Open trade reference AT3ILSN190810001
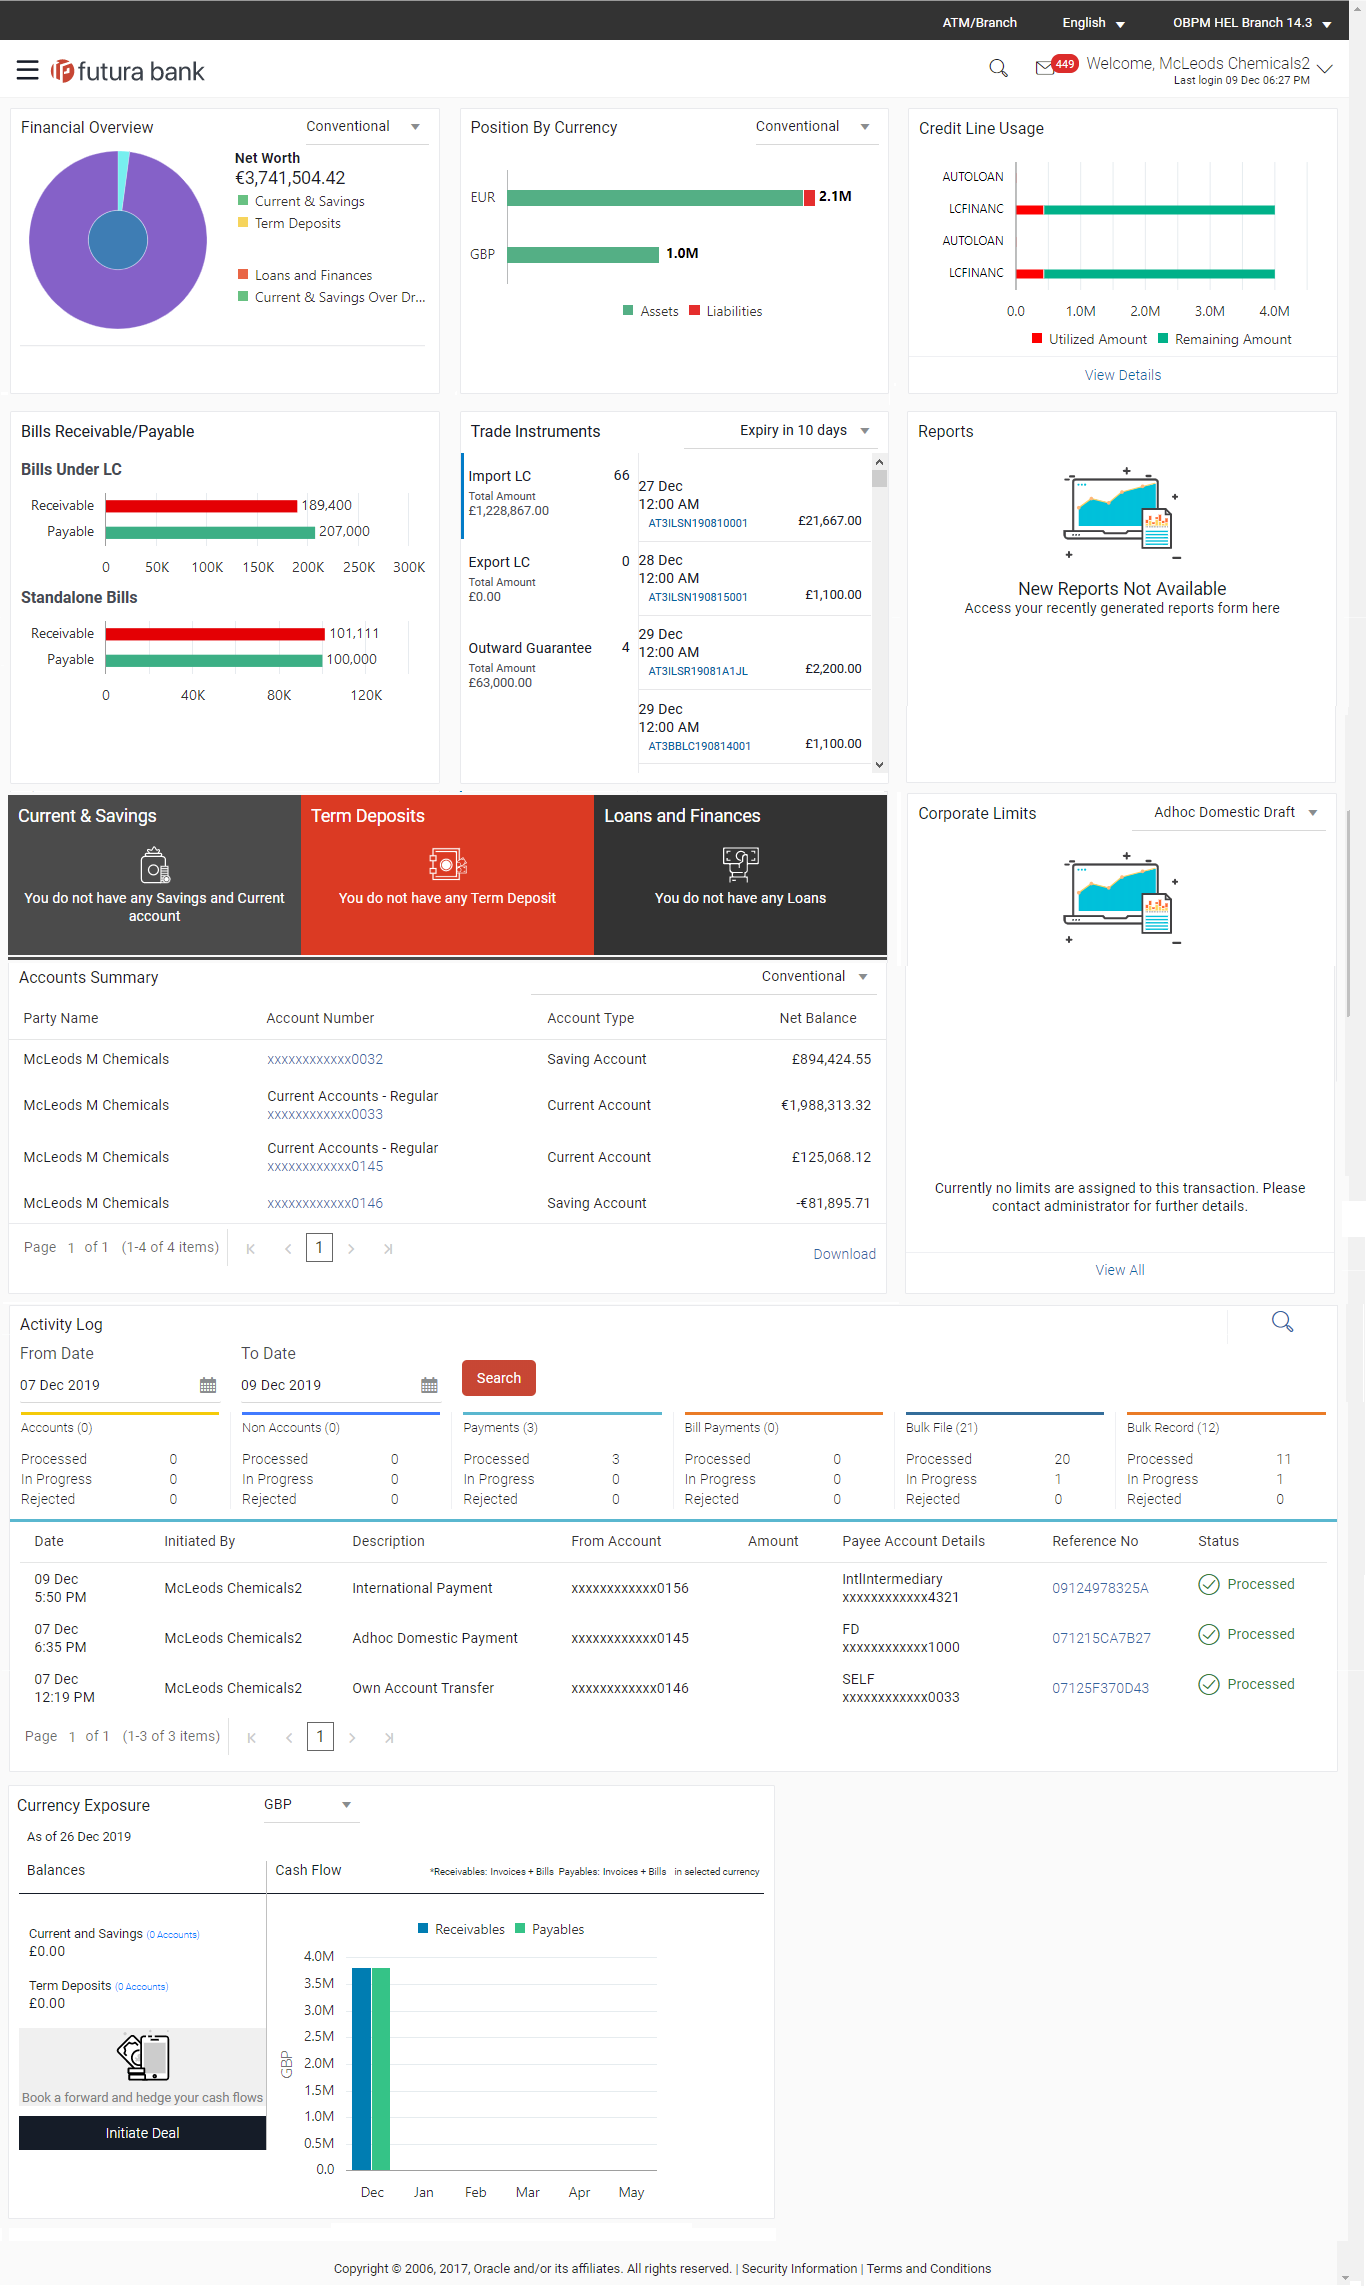 point(697,523)
